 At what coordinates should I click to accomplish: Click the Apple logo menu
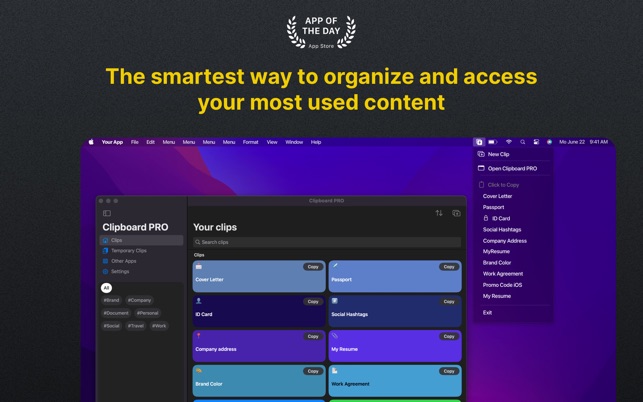(91, 142)
